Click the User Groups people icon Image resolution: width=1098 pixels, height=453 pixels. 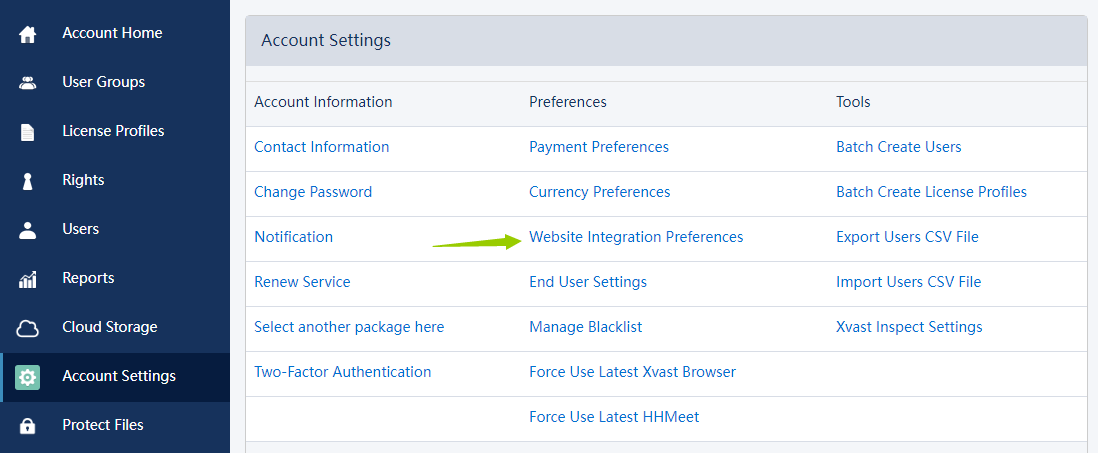click(x=28, y=83)
